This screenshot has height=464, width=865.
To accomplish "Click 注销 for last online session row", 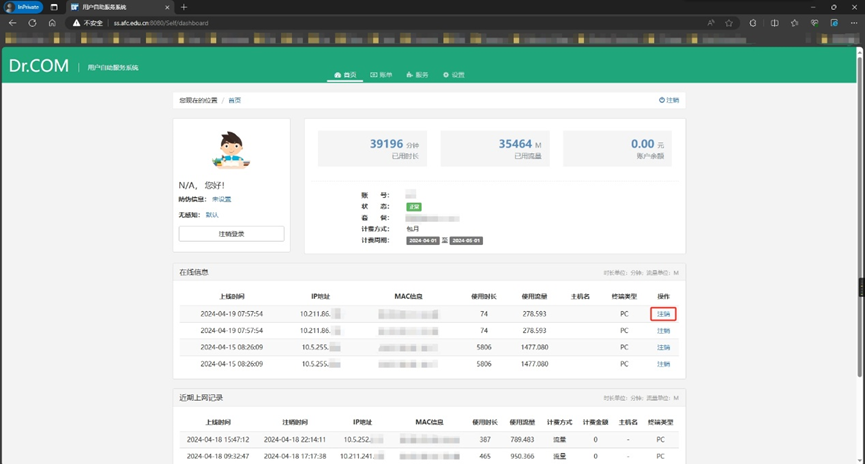I will click(x=663, y=364).
